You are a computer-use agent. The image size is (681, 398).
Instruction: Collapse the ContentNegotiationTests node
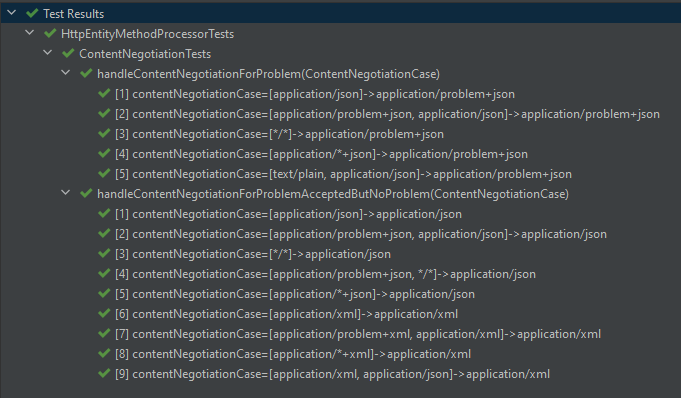click(48, 53)
